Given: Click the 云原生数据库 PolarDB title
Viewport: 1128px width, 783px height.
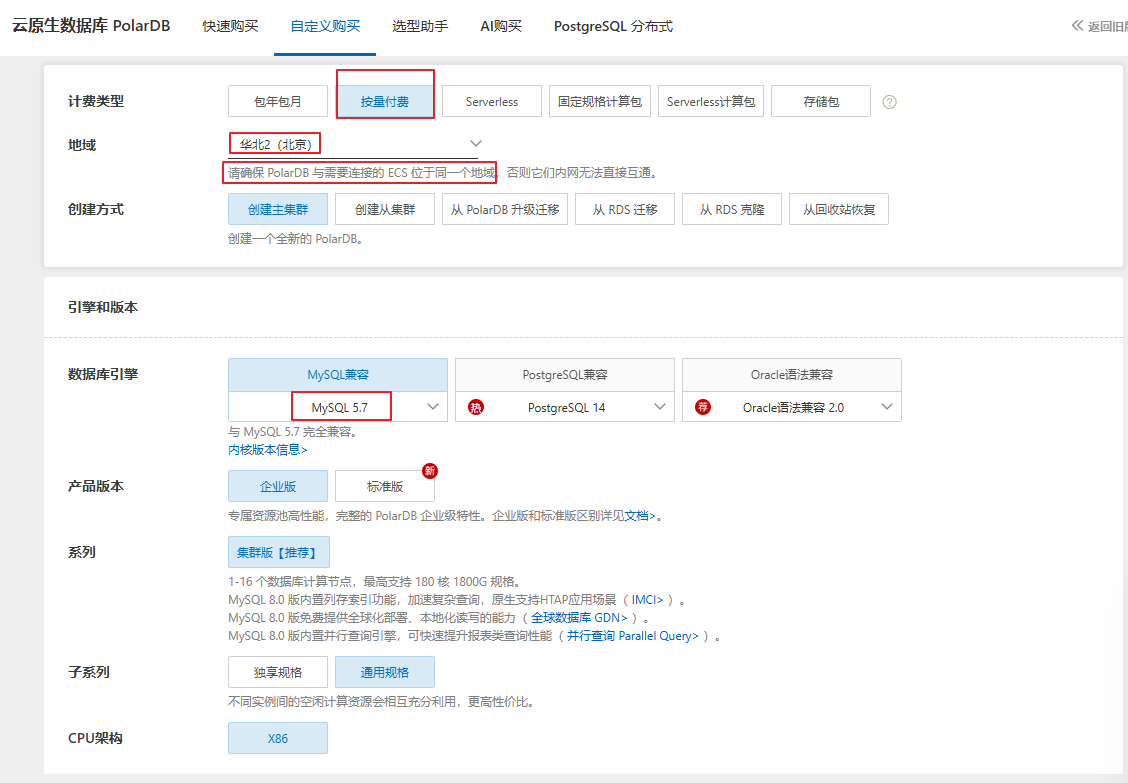Looking at the screenshot, I should (x=91, y=26).
